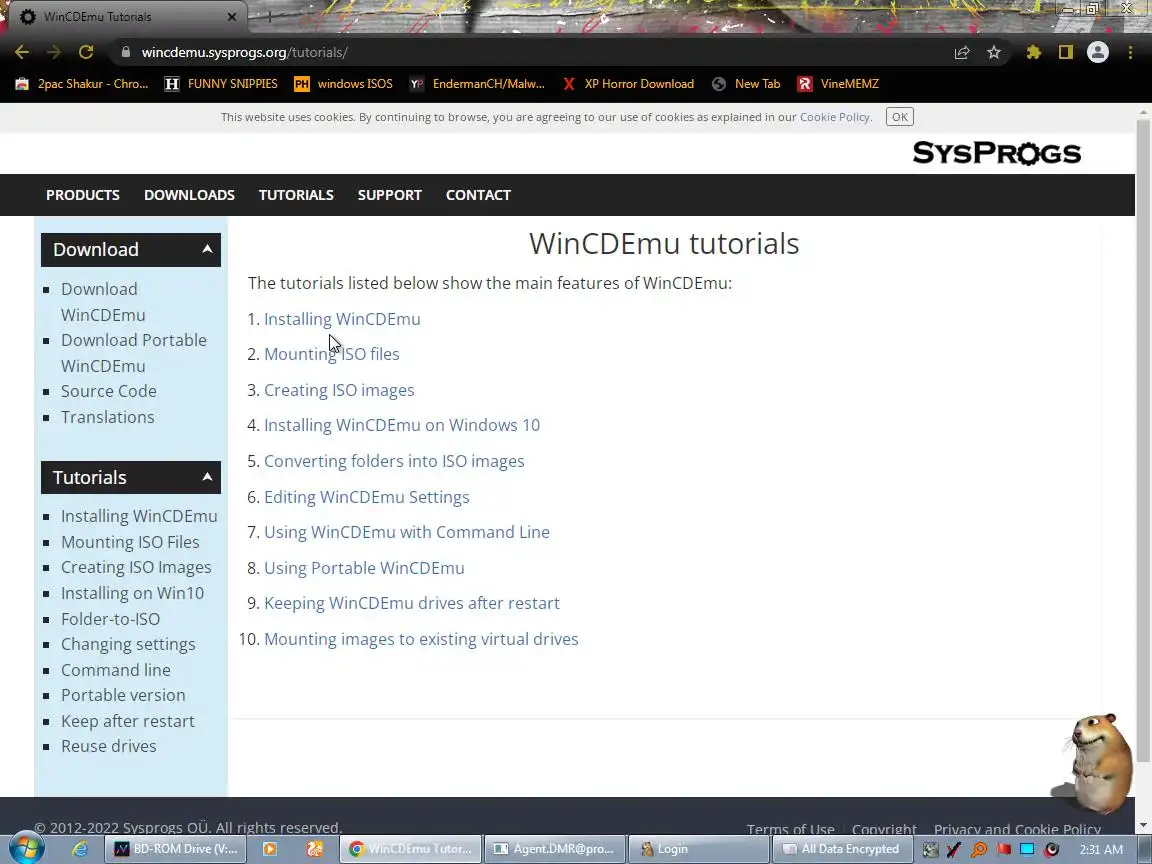Open the Translations sidebar link

tap(108, 417)
